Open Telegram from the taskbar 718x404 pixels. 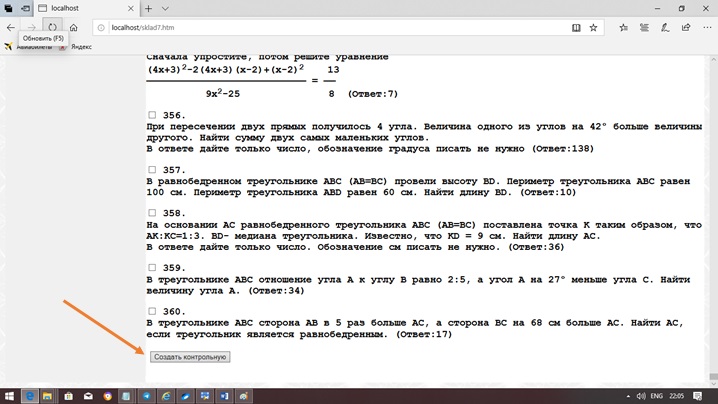(147, 396)
